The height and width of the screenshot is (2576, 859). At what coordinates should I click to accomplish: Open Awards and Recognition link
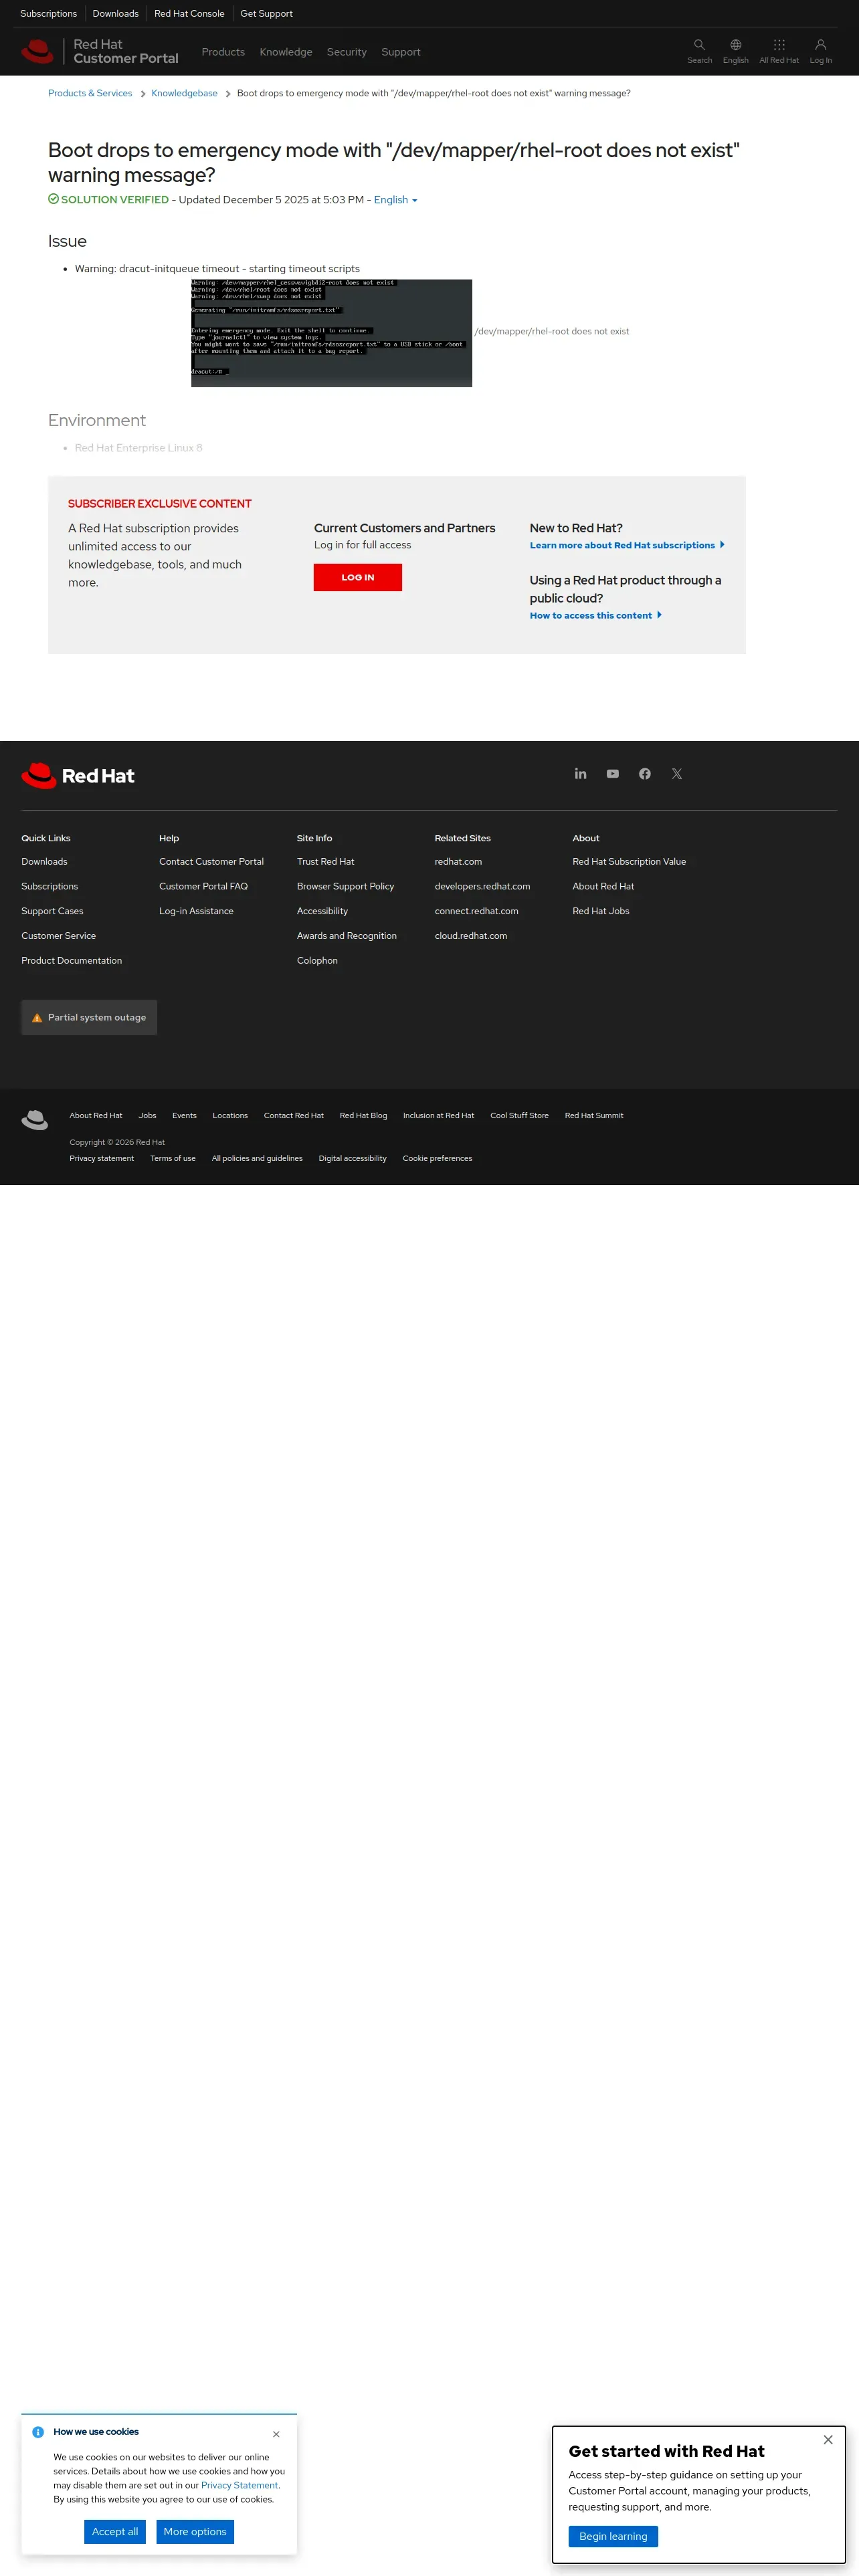pyautogui.click(x=346, y=936)
